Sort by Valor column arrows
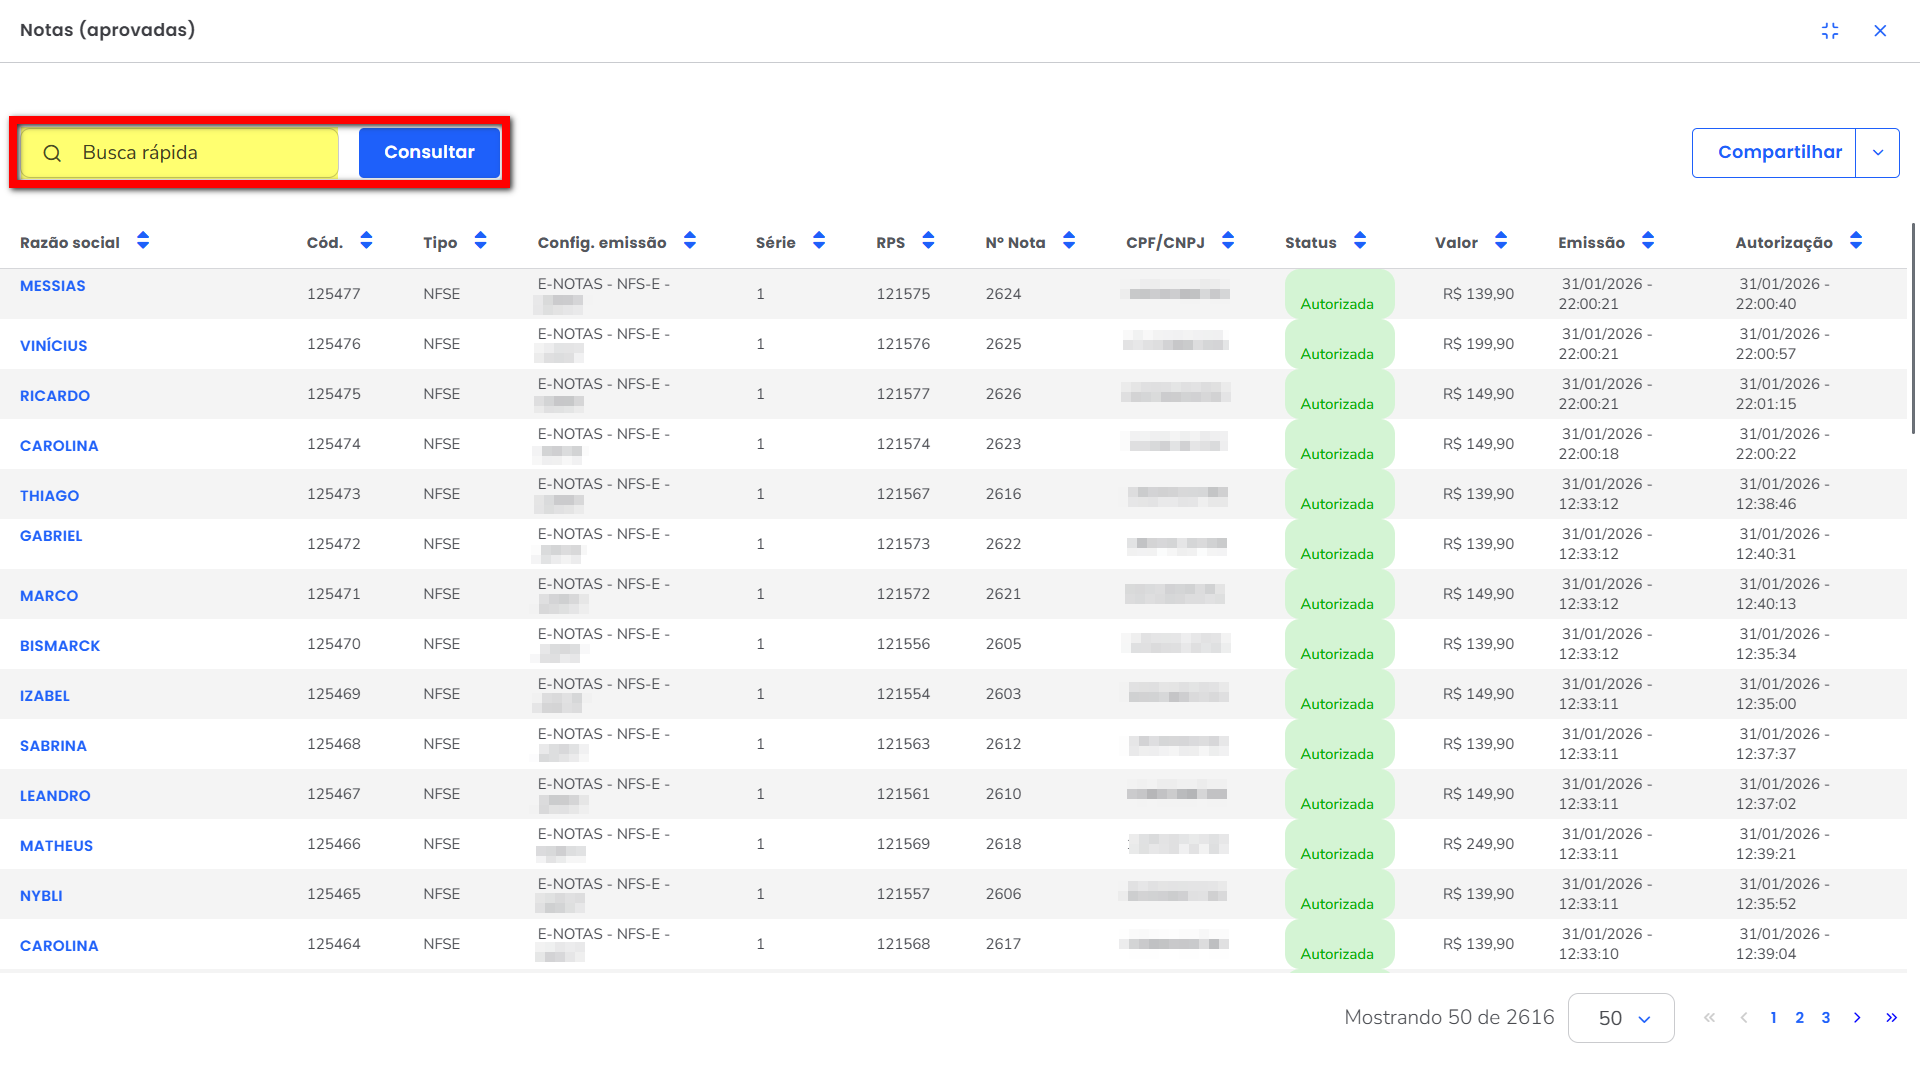The width and height of the screenshot is (1920, 1080). [1501, 241]
